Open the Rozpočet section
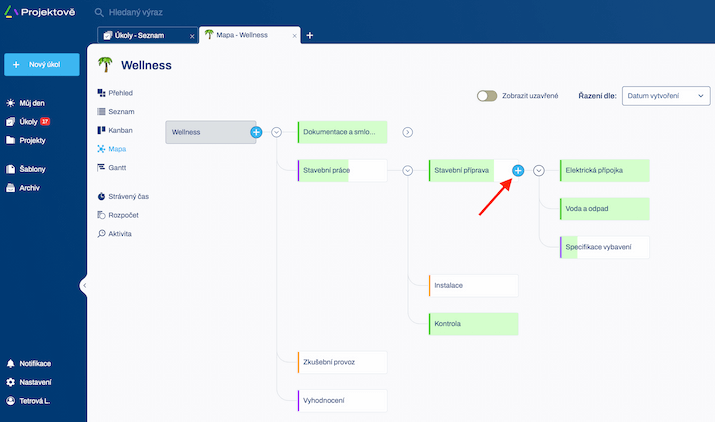The height and width of the screenshot is (422, 715). [118, 215]
